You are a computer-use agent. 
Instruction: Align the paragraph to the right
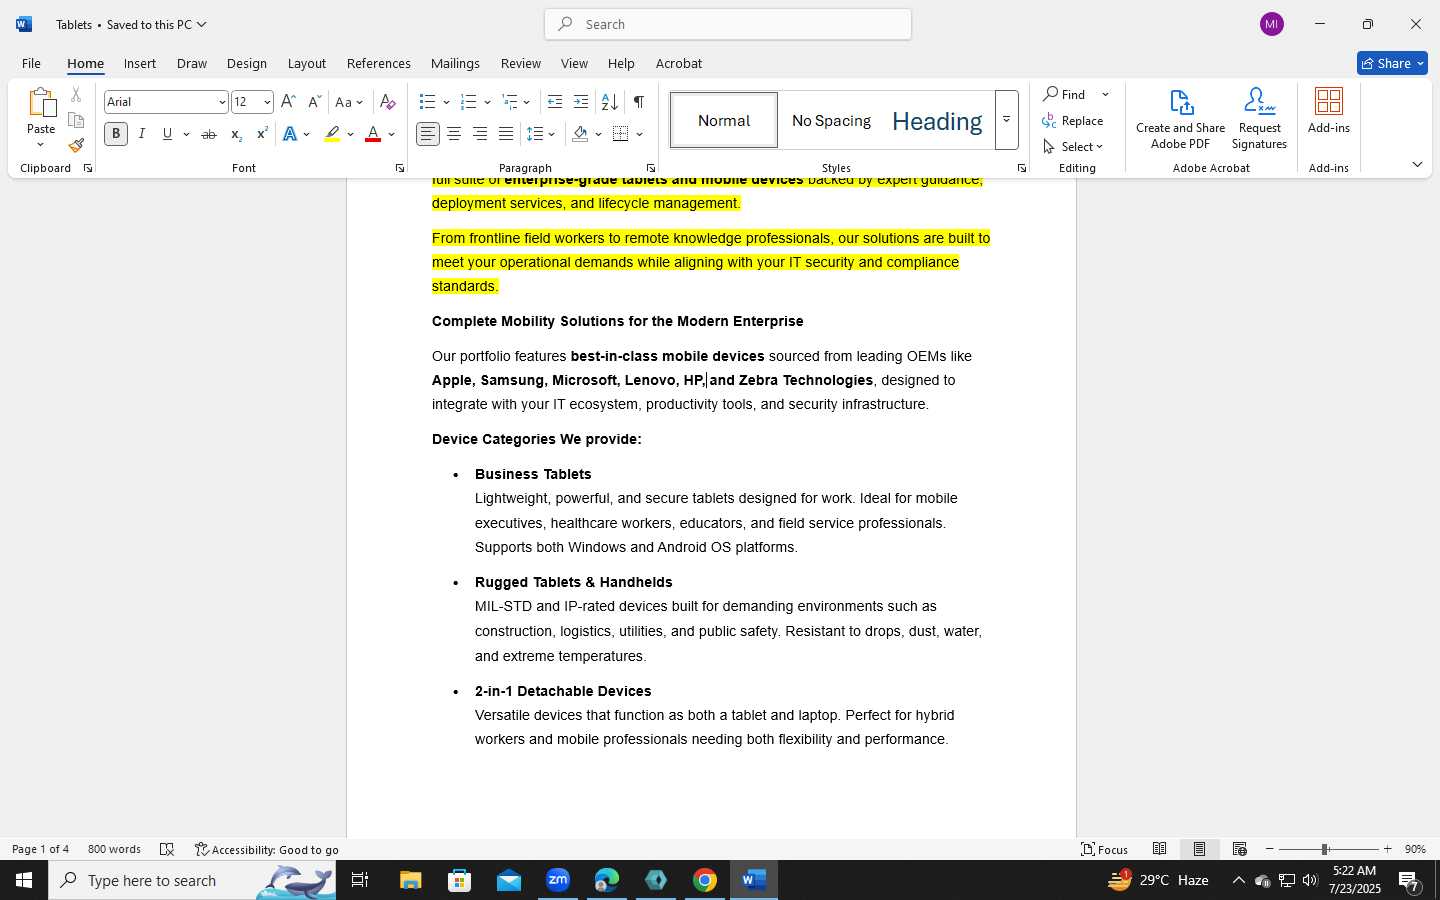[x=480, y=134]
